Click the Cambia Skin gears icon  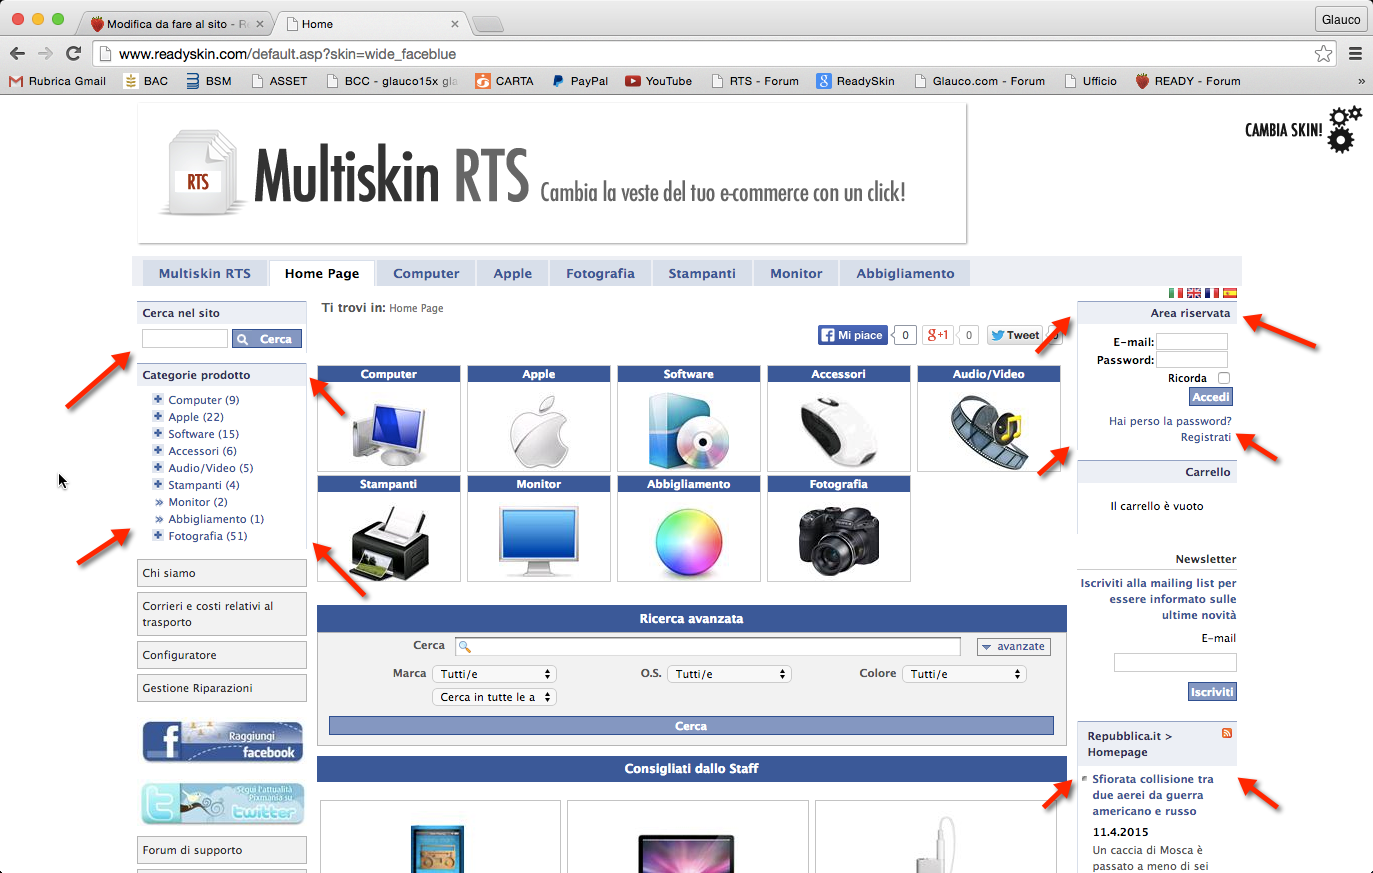click(1344, 129)
